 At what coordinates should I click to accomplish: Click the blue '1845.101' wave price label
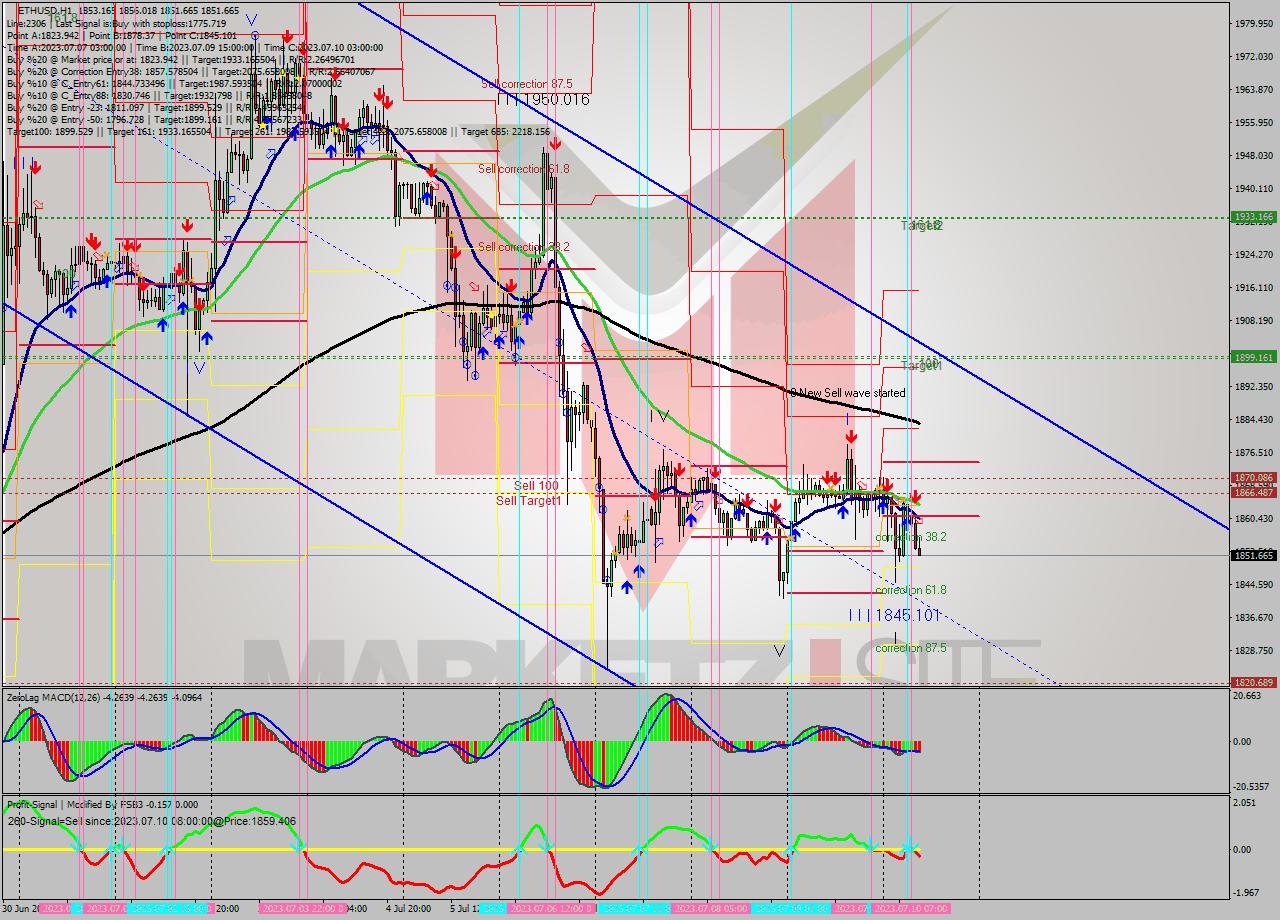coord(907,615)
